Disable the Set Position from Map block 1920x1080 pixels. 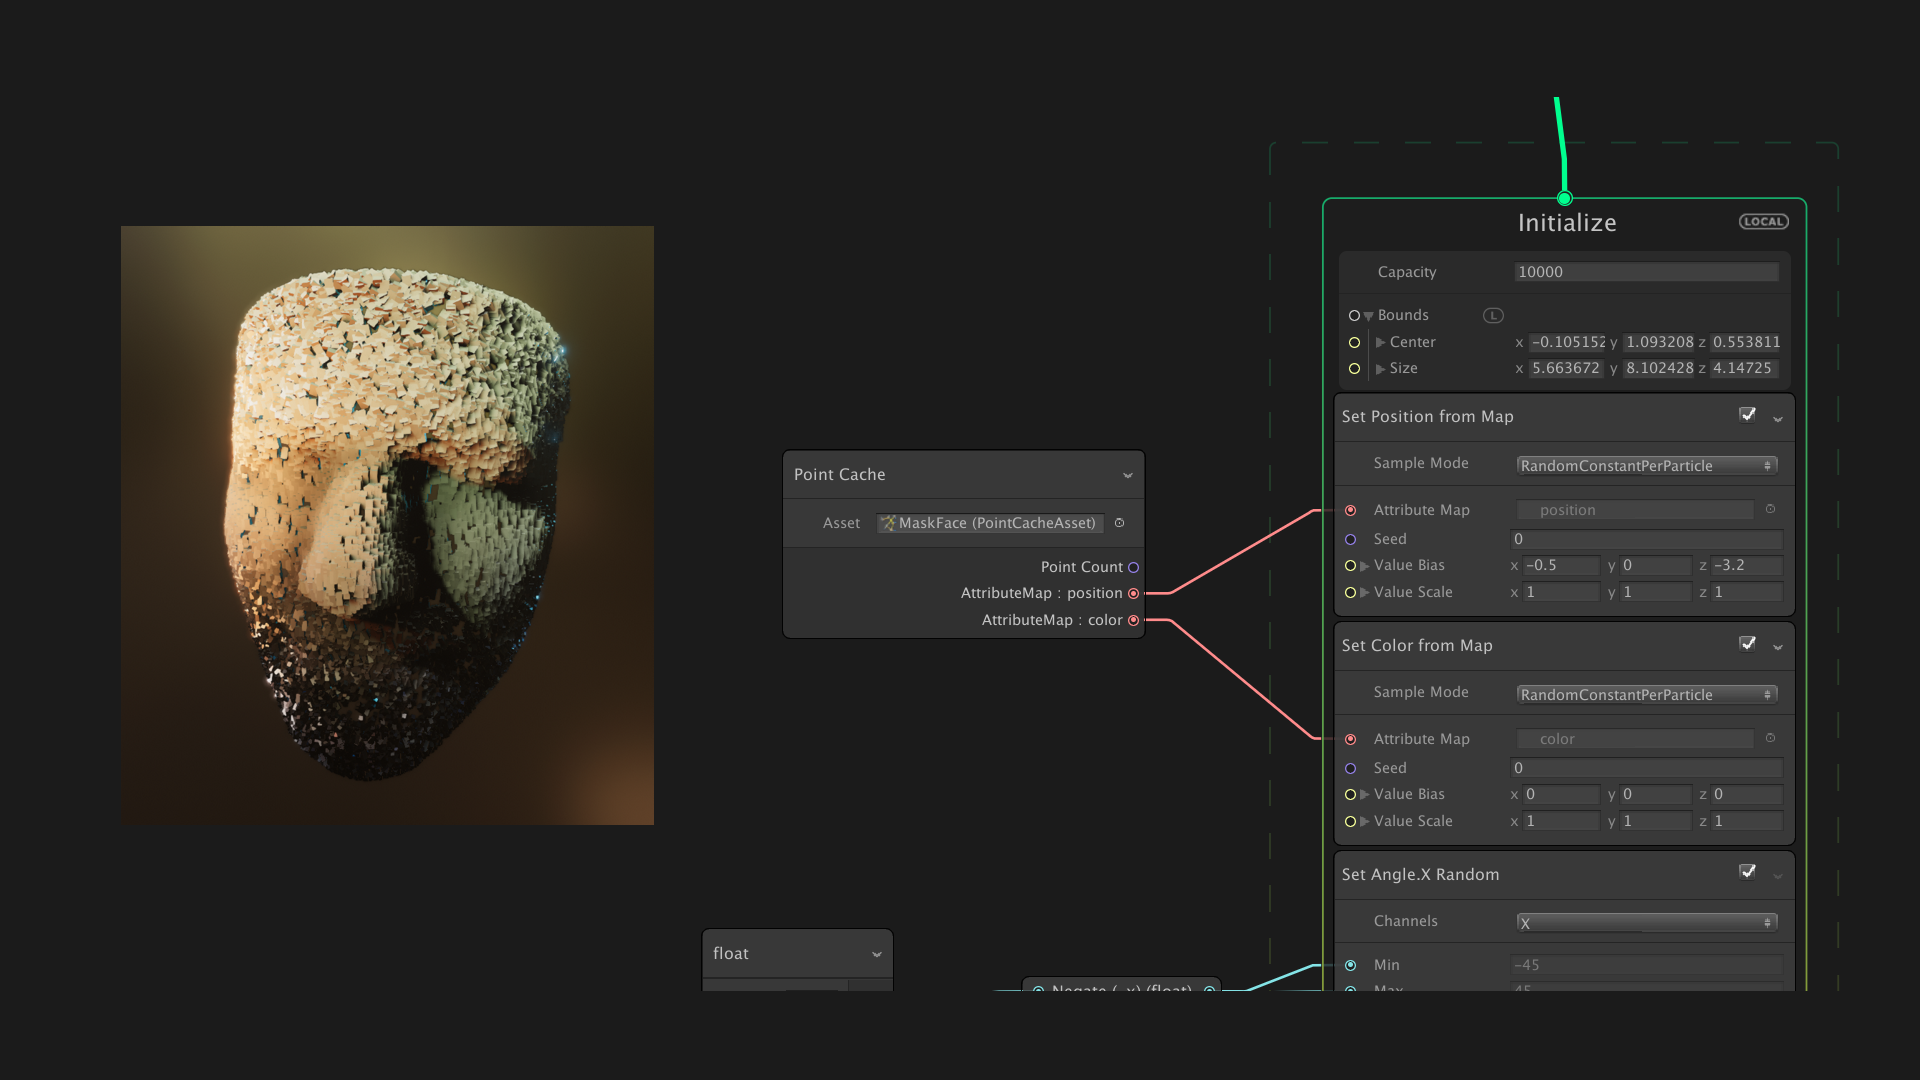(1747, 415)
